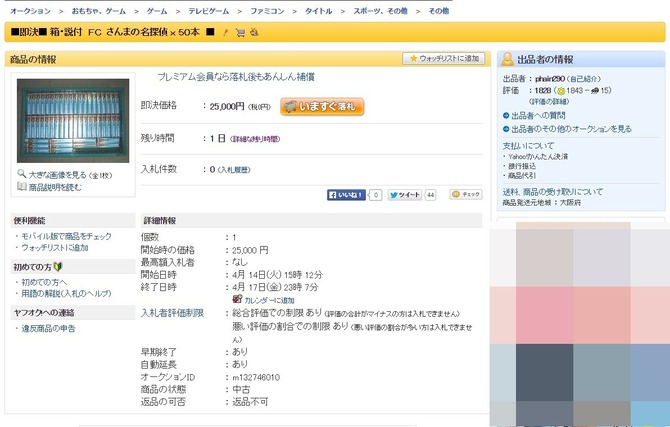The height and width of the screenshot is (427, 670).
Task: Click the Facebook like count 0 bubble
Action: (x=376, y=195)
